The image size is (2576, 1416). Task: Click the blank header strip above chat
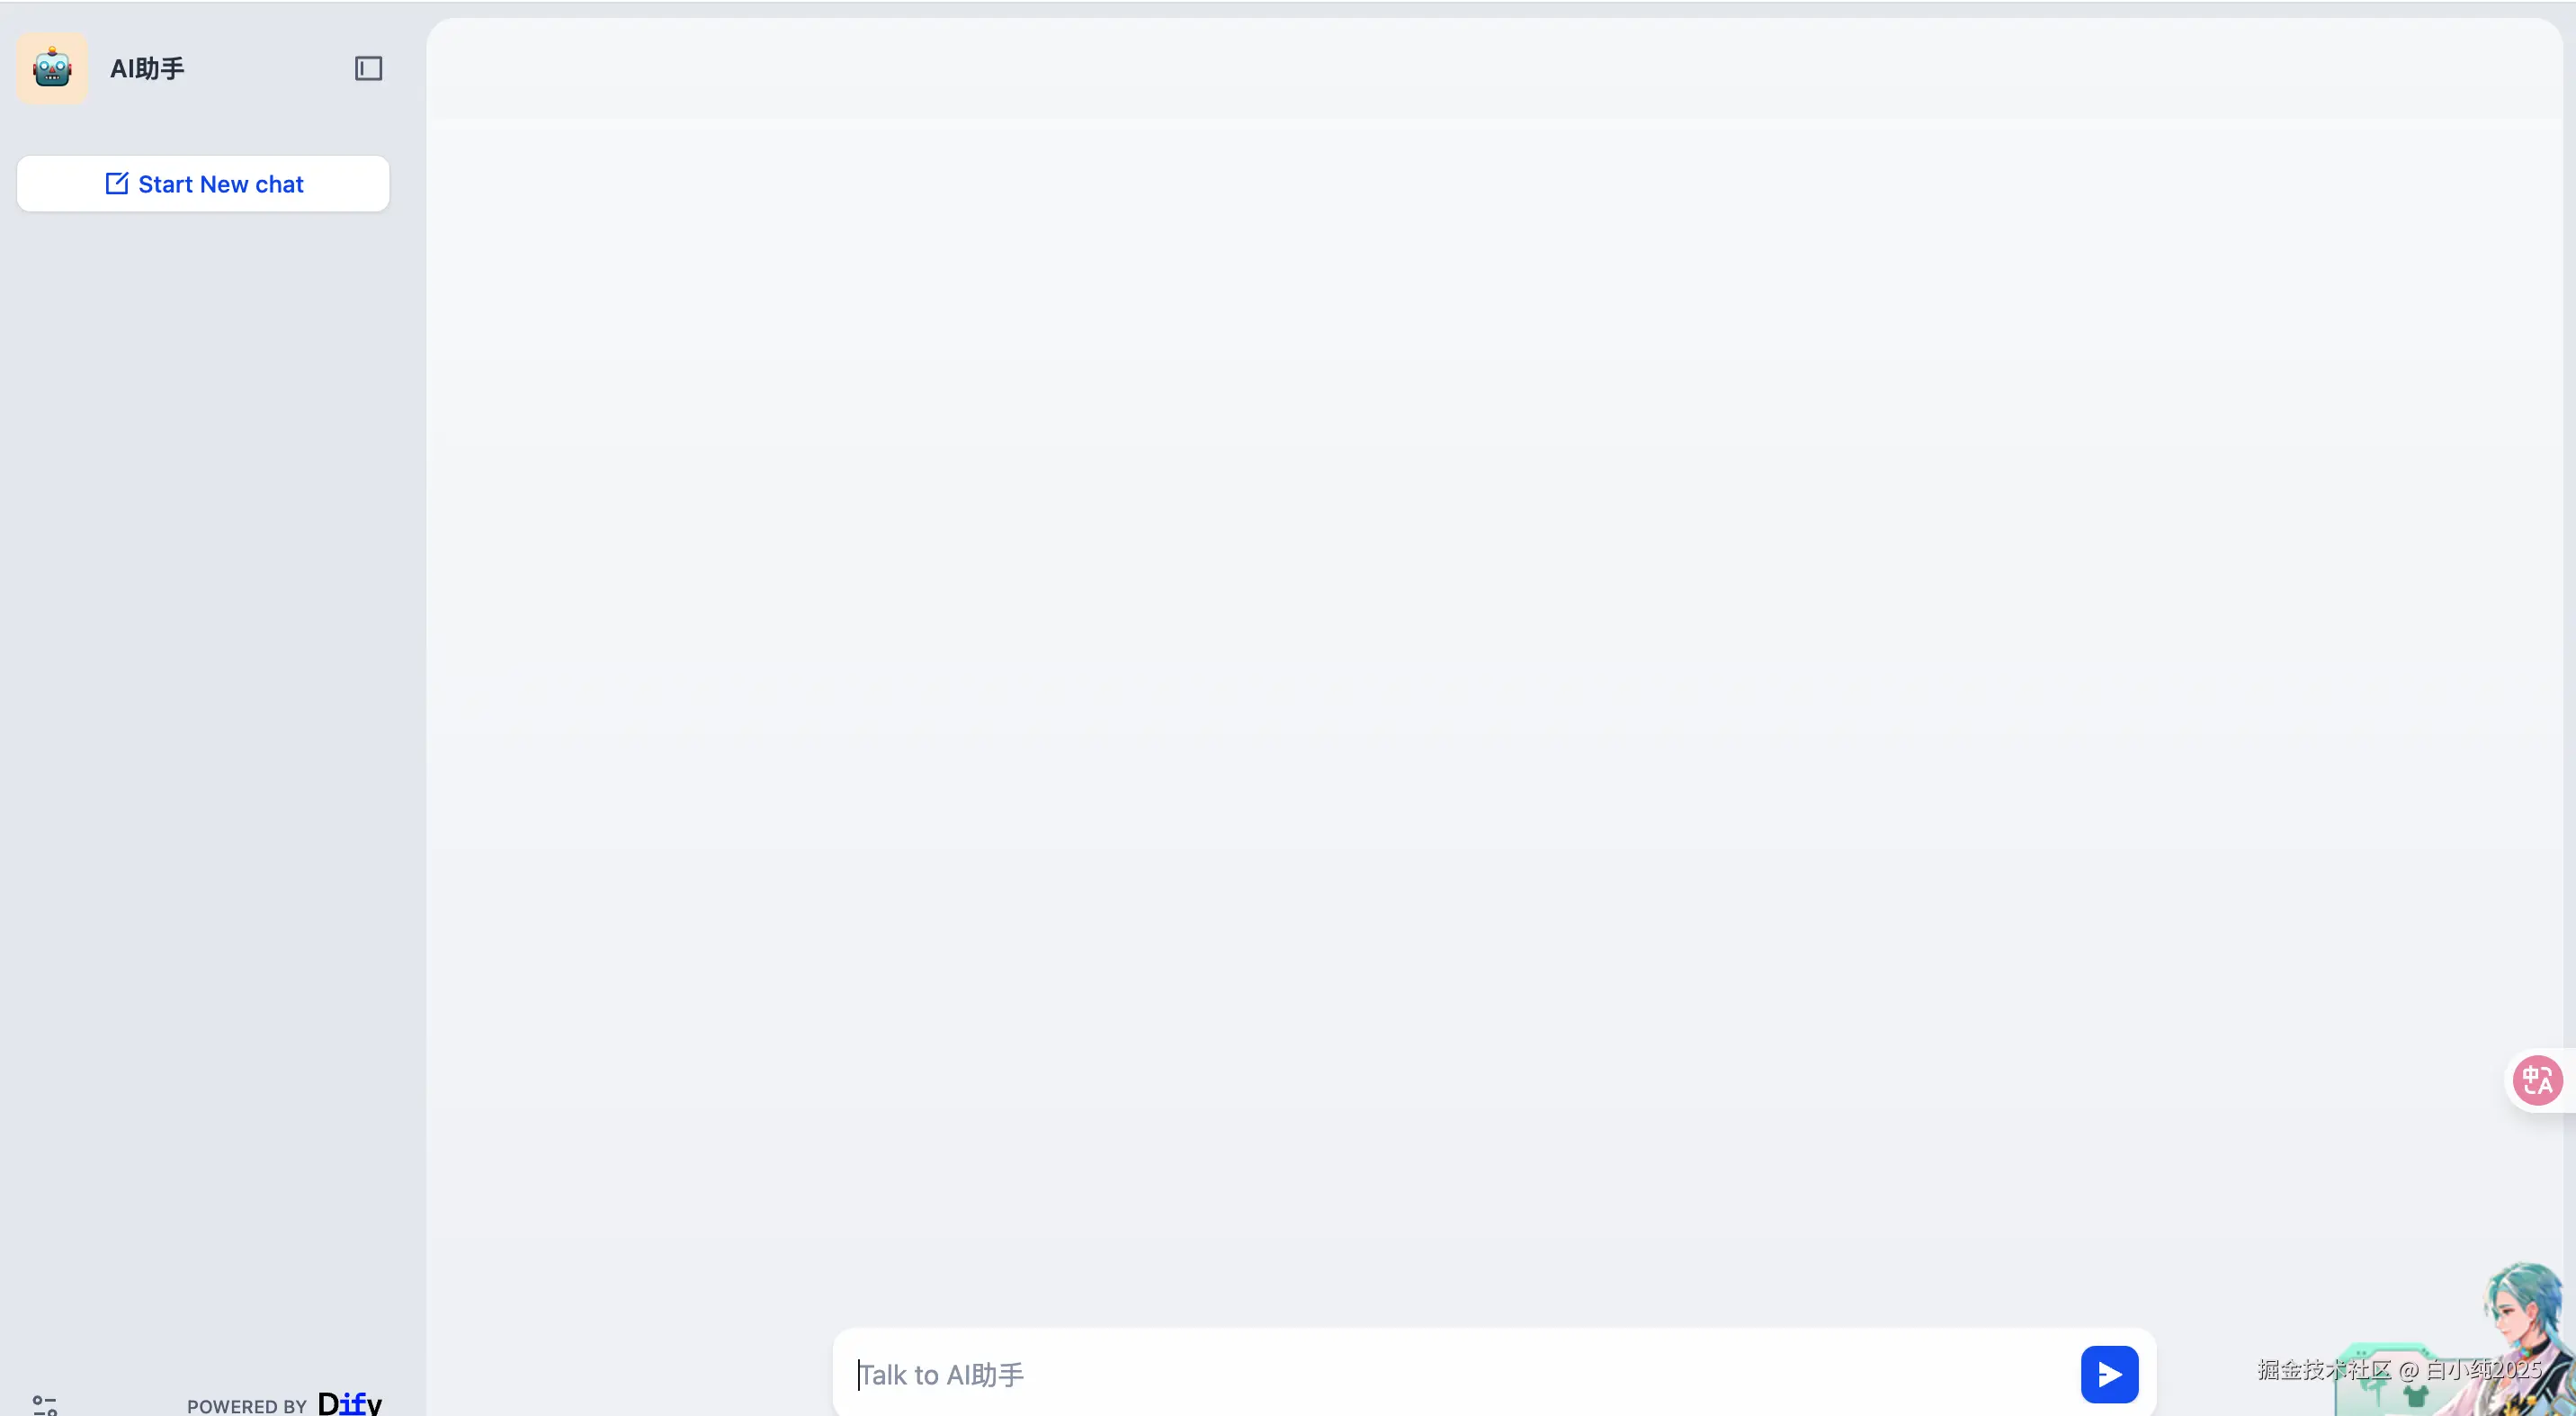[x=1495, y=68]
